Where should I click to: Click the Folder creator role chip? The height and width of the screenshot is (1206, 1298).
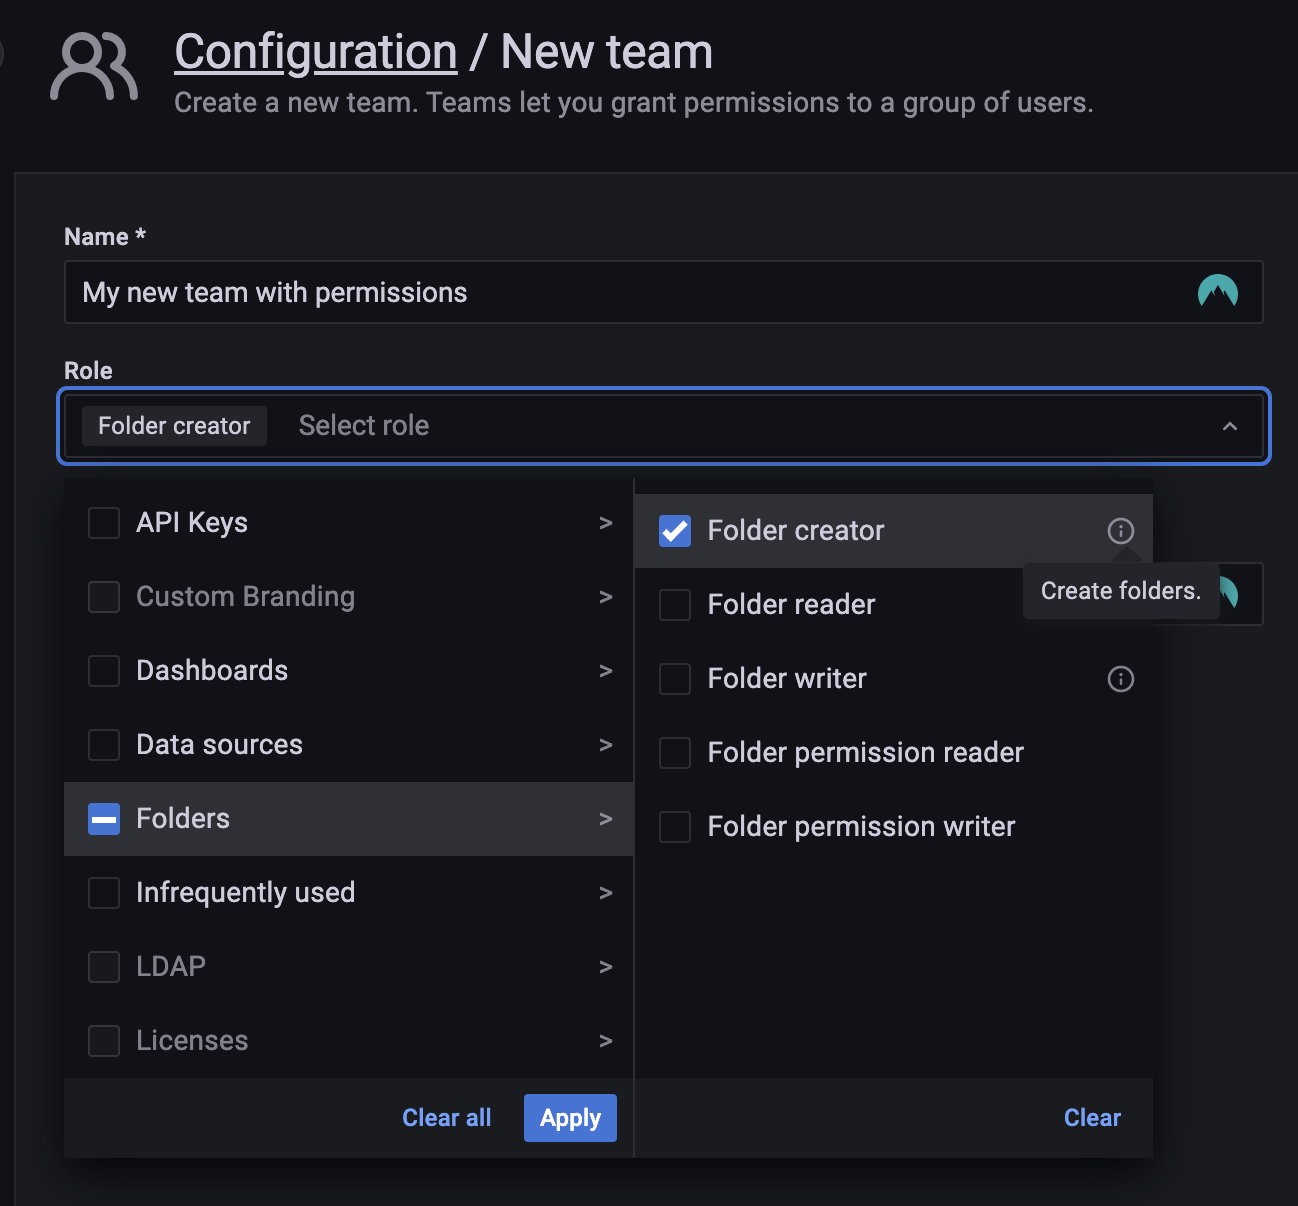[x=174, y=425]
